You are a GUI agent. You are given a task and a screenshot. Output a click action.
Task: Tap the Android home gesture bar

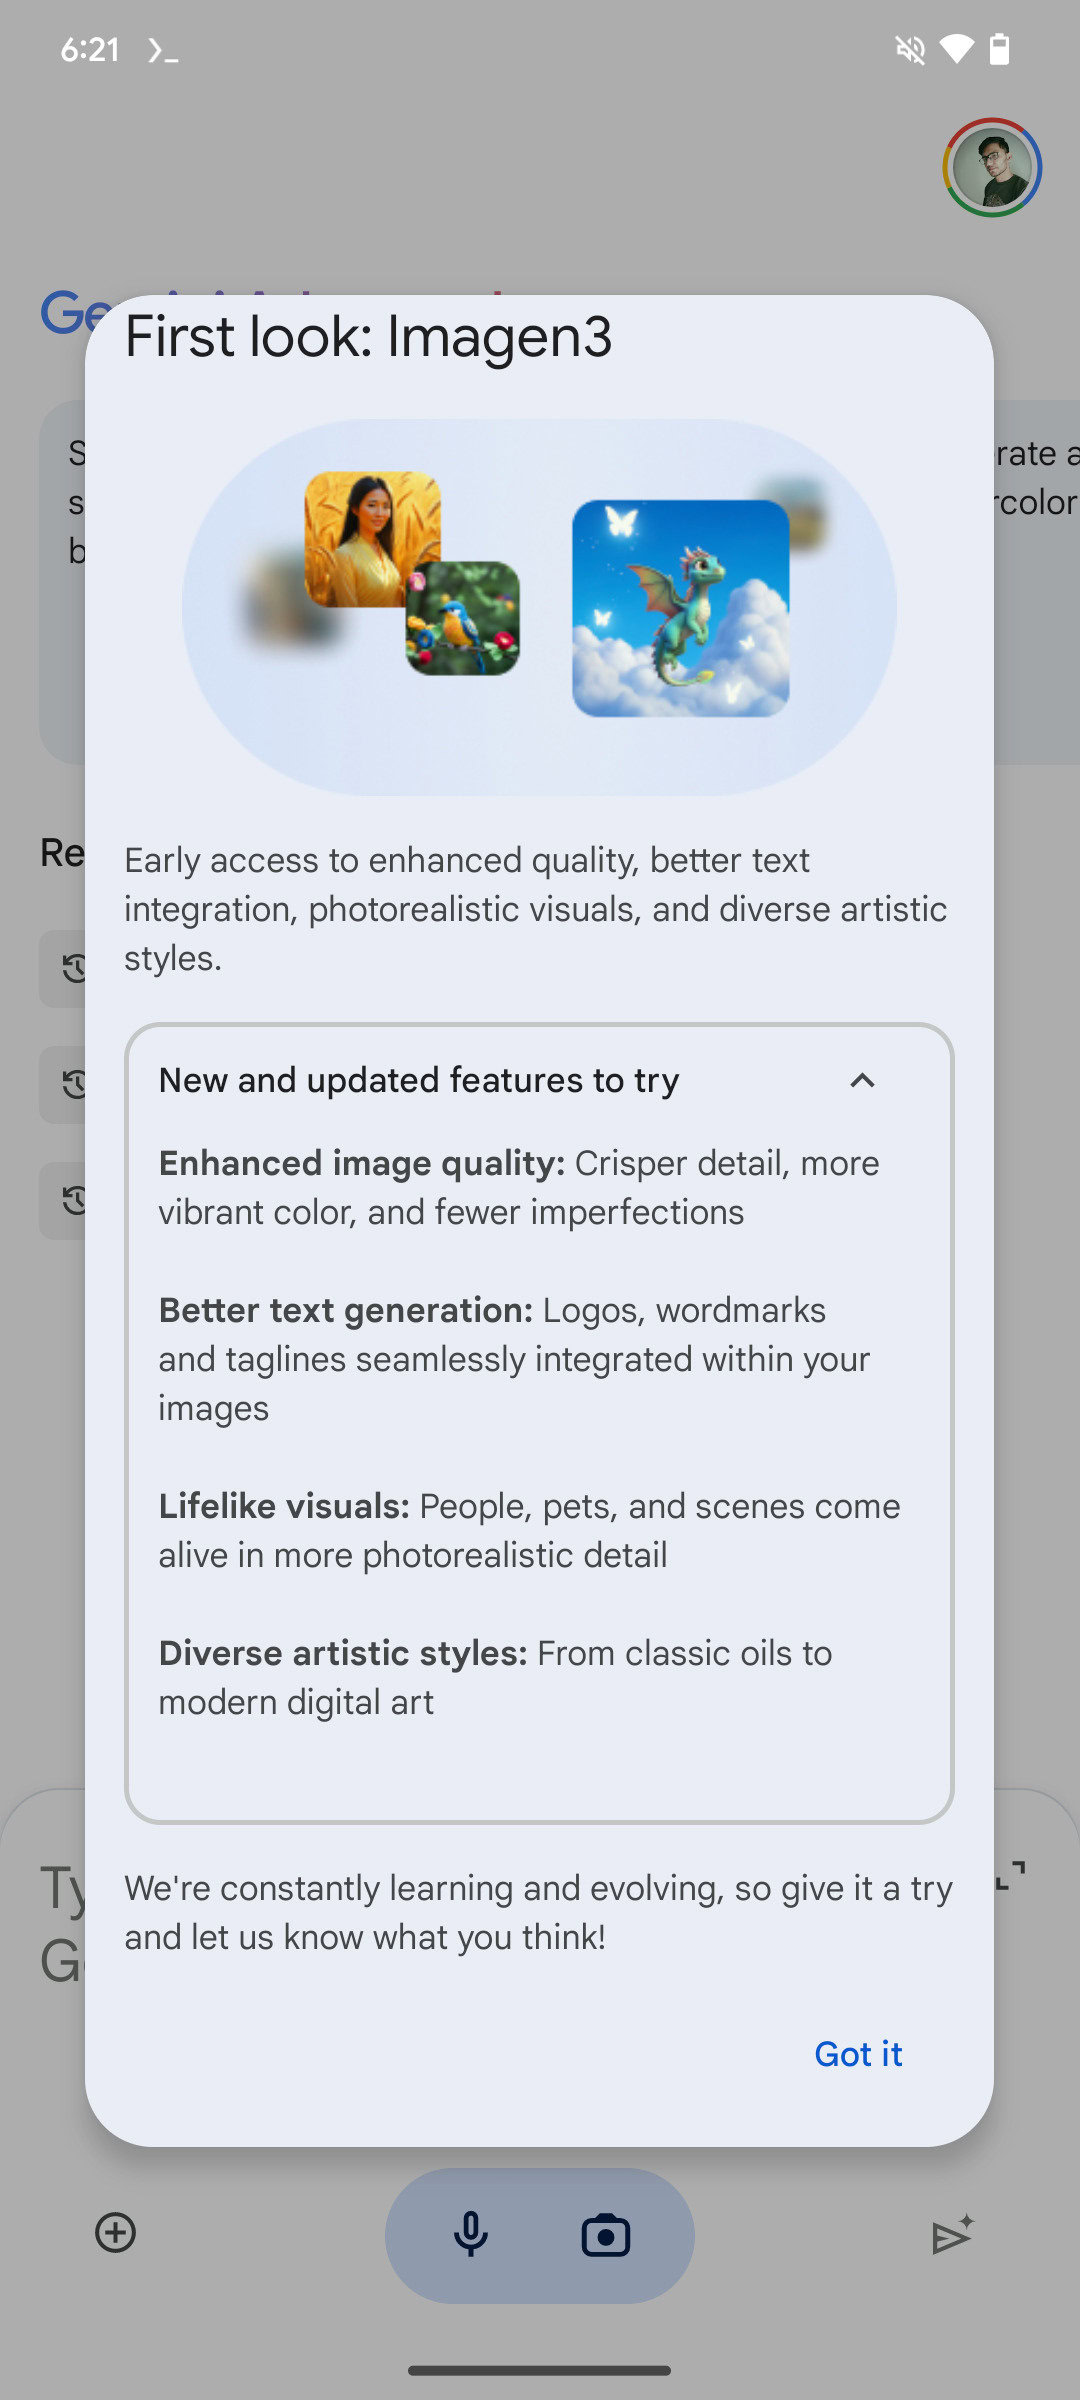point(540,2370)
